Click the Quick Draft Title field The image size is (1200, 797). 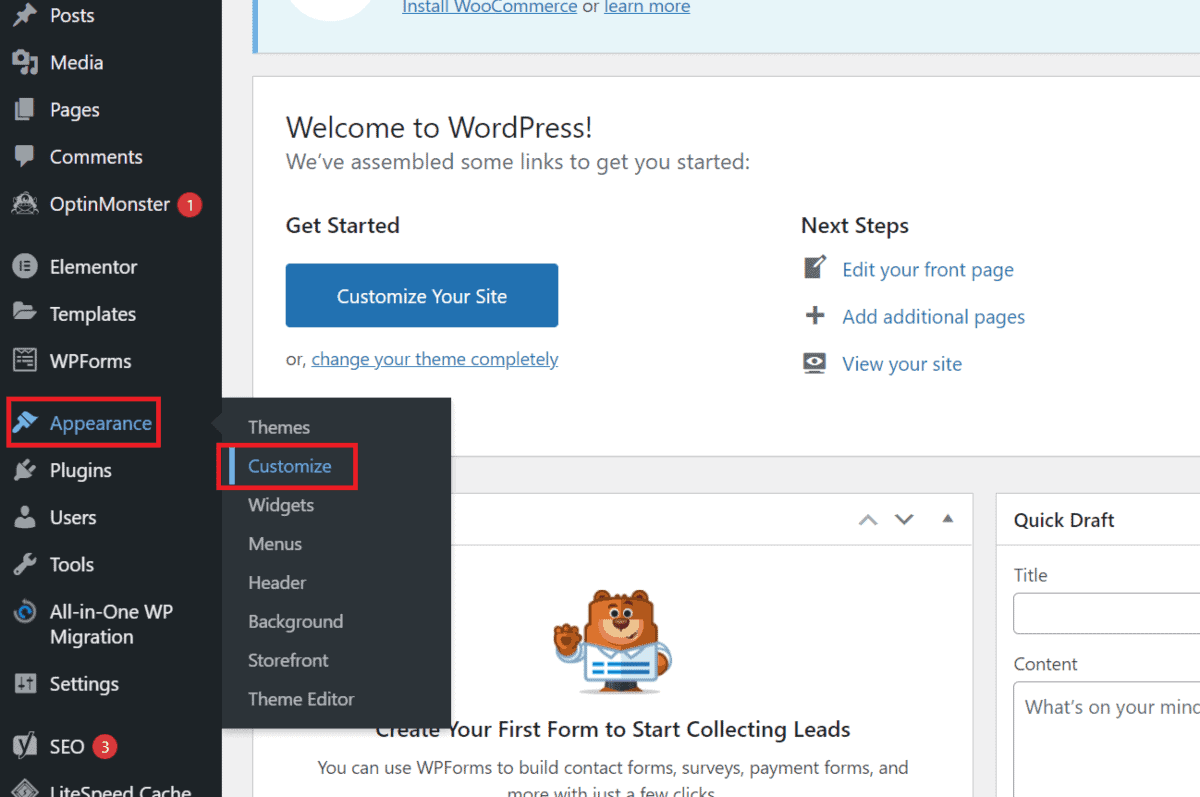point(1110,613)
